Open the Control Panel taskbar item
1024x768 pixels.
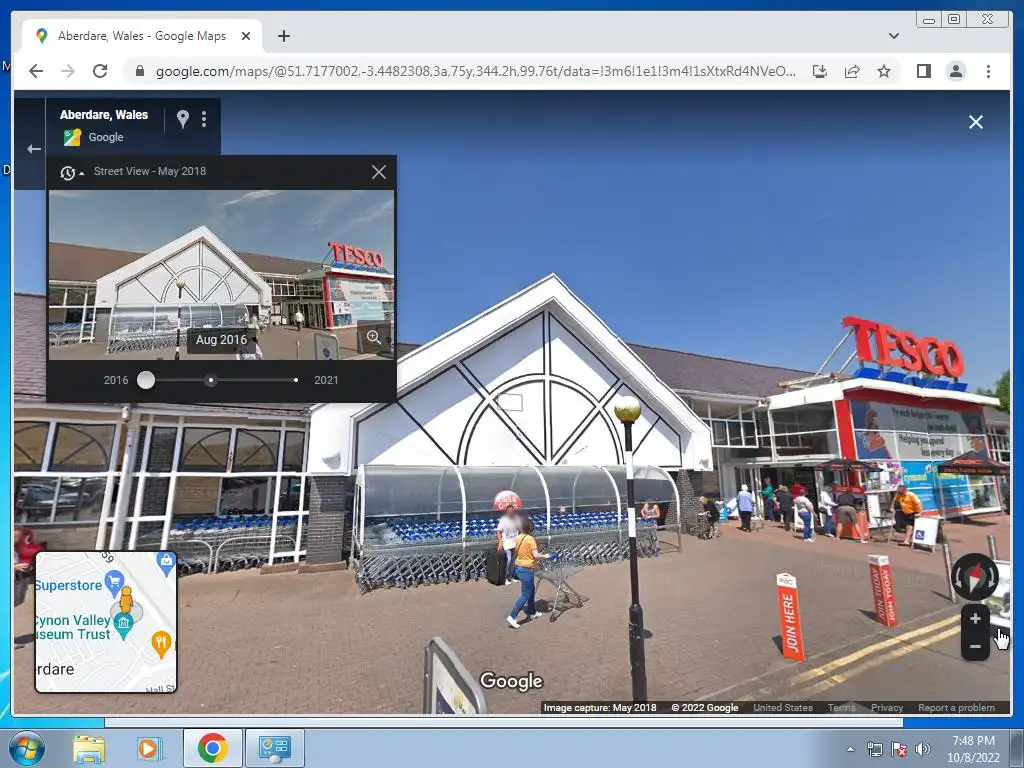[x=275, y=748]
